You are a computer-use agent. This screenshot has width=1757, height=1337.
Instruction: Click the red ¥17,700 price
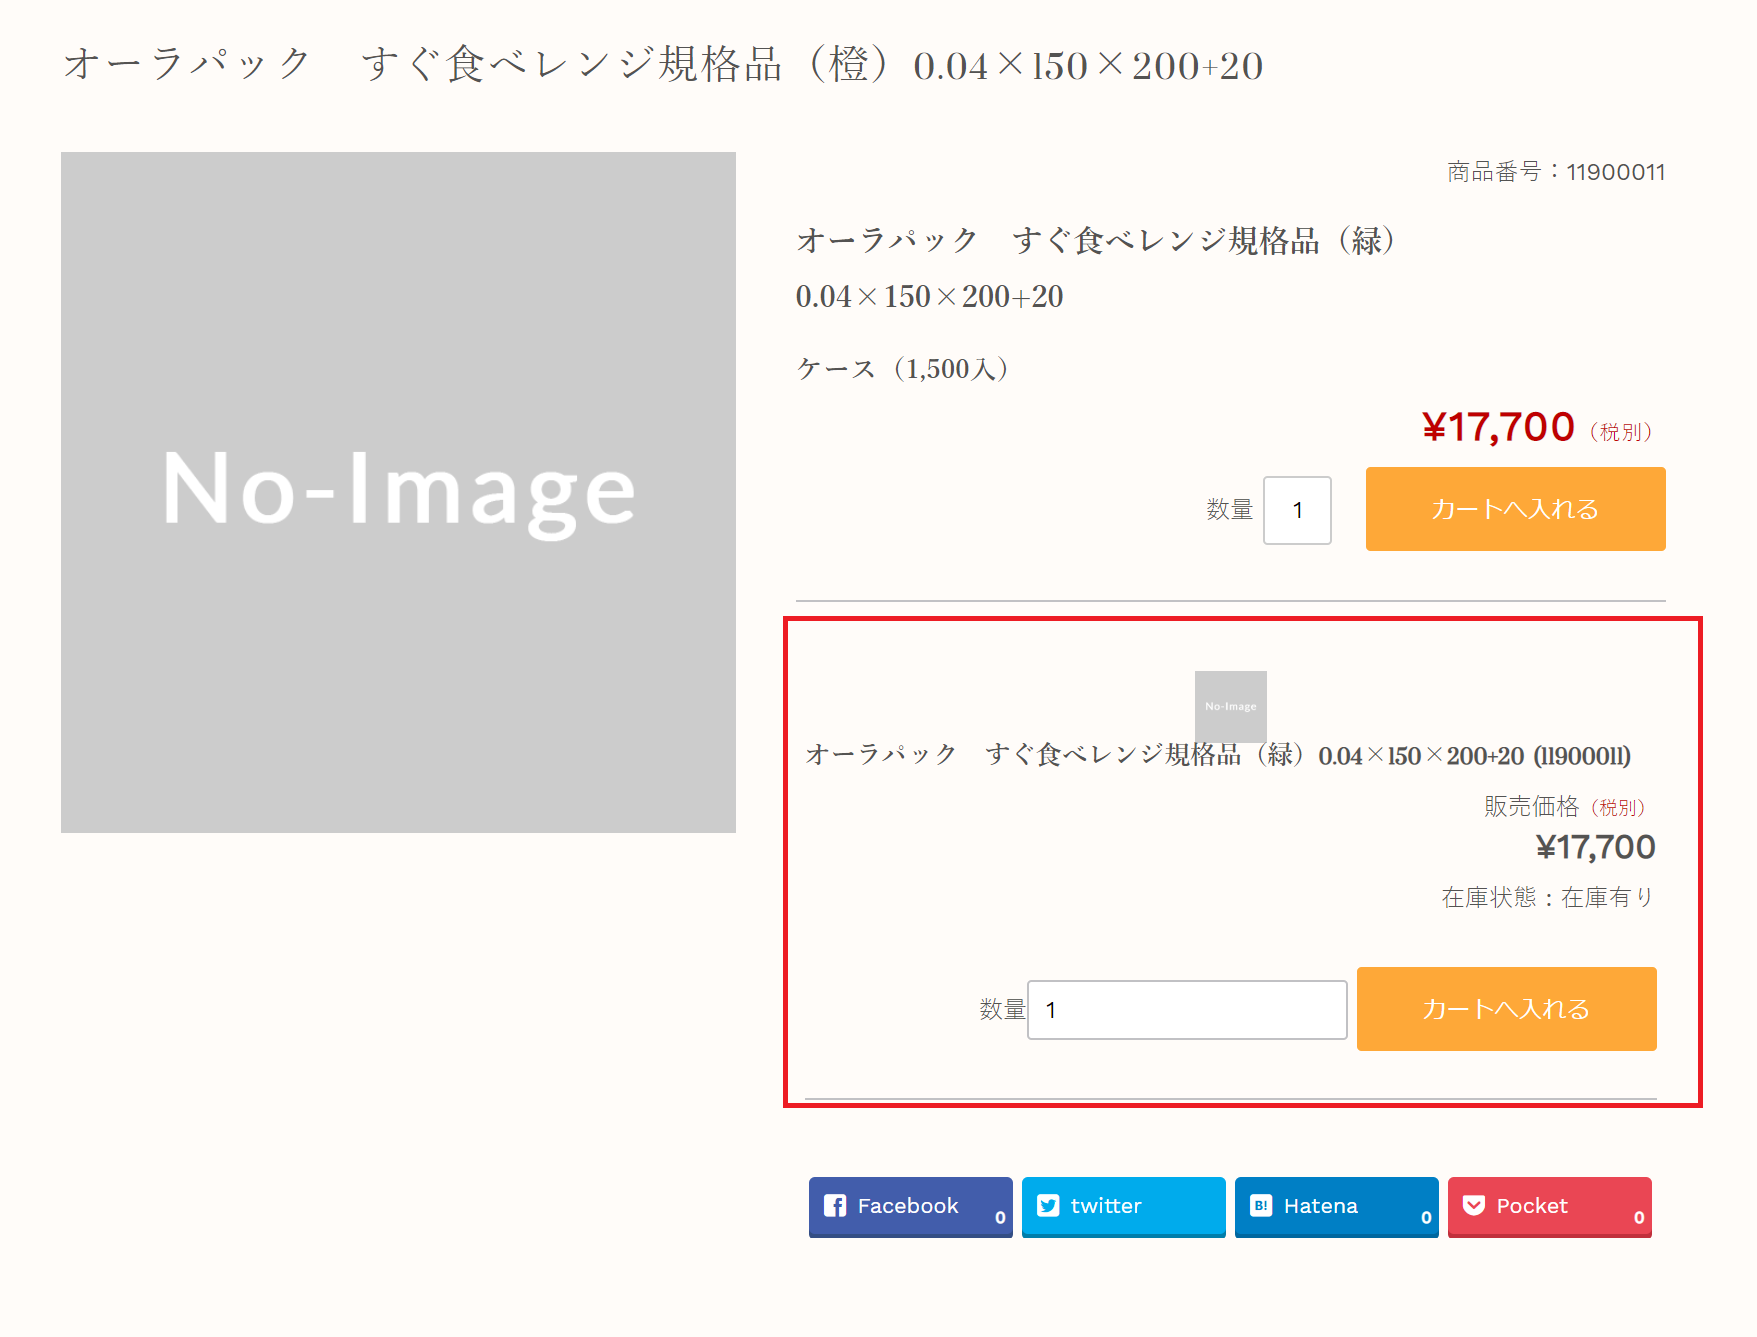click(1498, 428)
